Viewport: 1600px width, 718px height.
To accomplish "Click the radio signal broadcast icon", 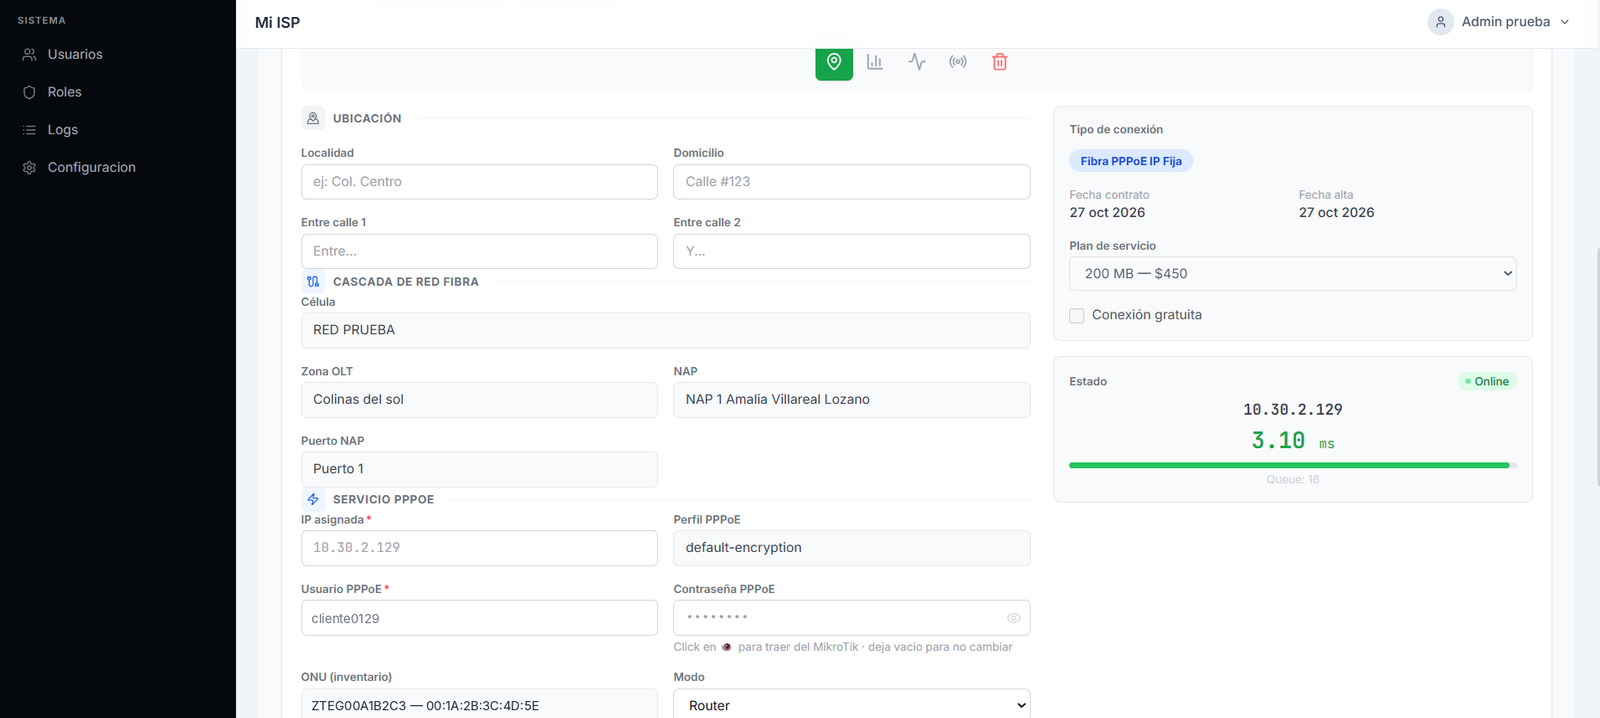I will (958, 62).
